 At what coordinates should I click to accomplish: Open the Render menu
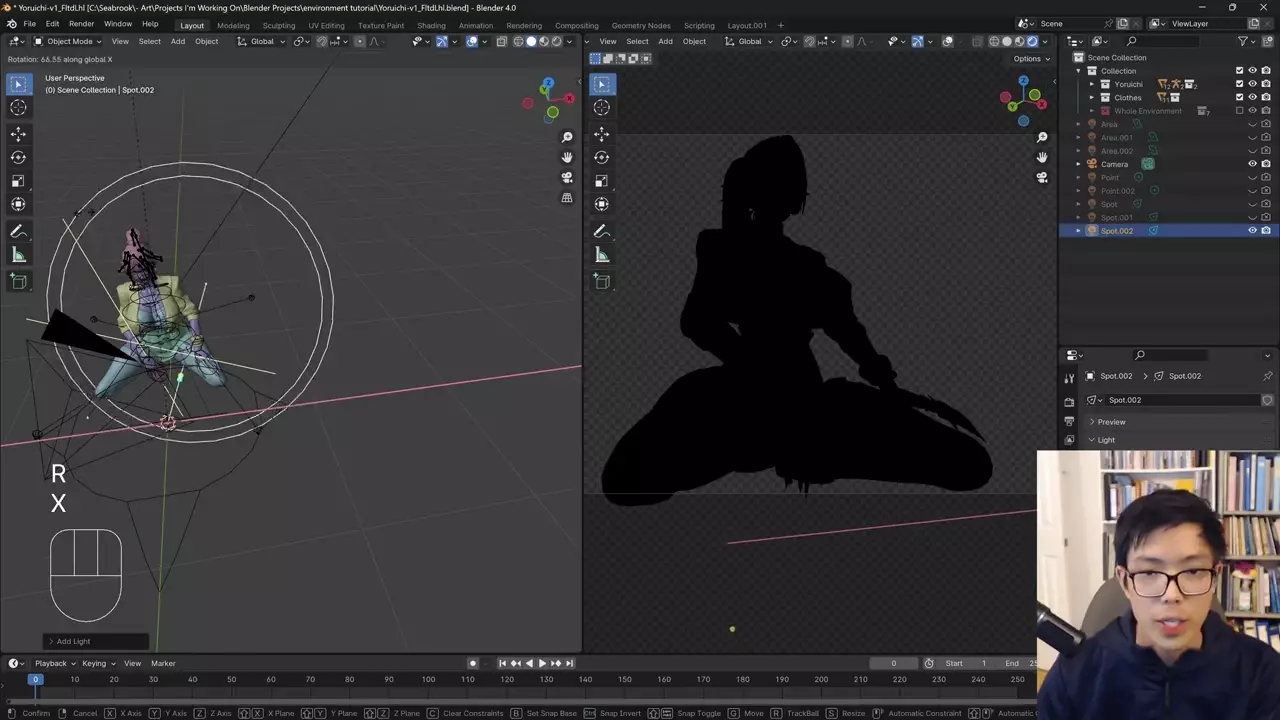(x=82, y=24)
